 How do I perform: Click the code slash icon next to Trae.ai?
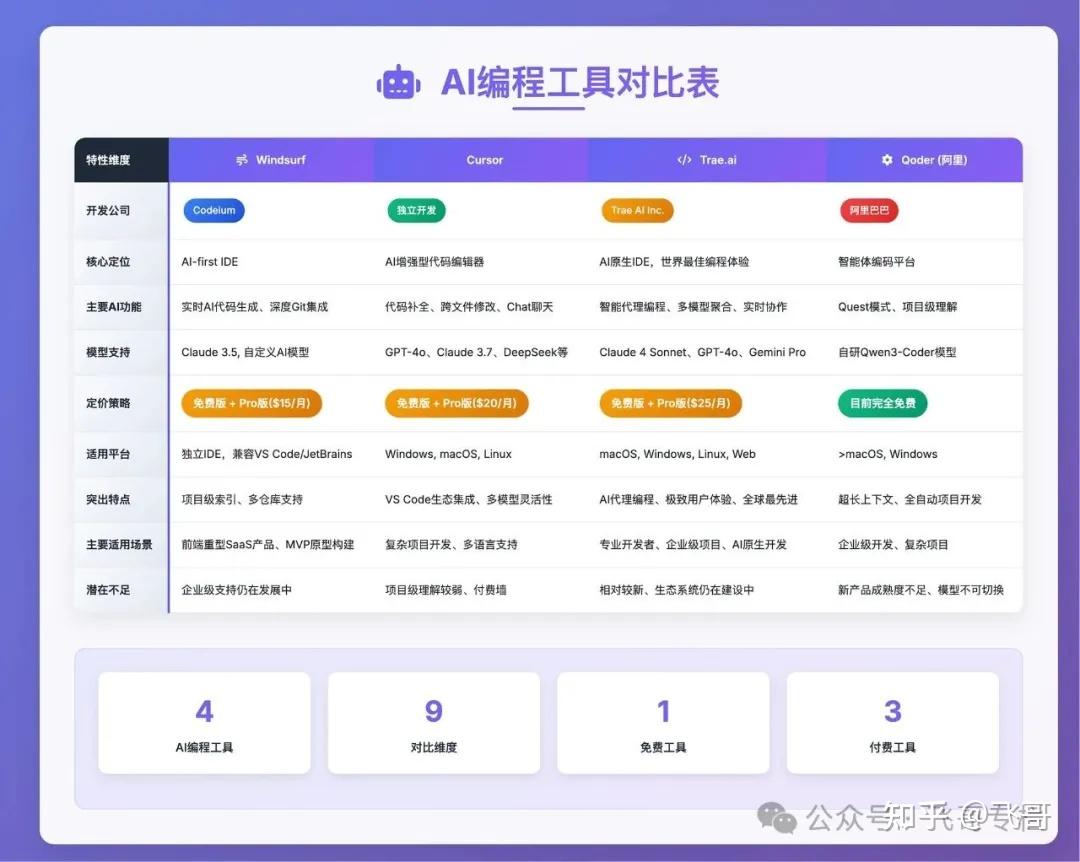pos(684,159)
